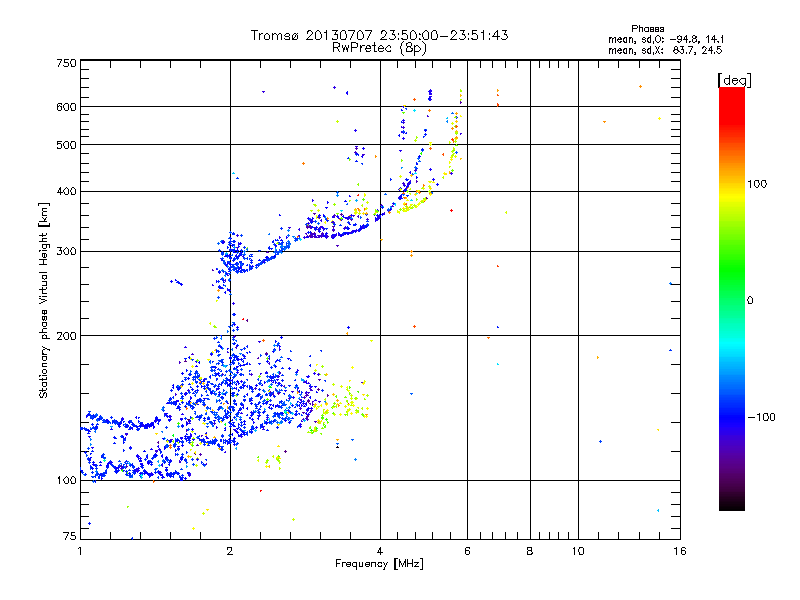Click the colorbar tick label '-100'
The image size is (800, 600).
coord(761,417)
